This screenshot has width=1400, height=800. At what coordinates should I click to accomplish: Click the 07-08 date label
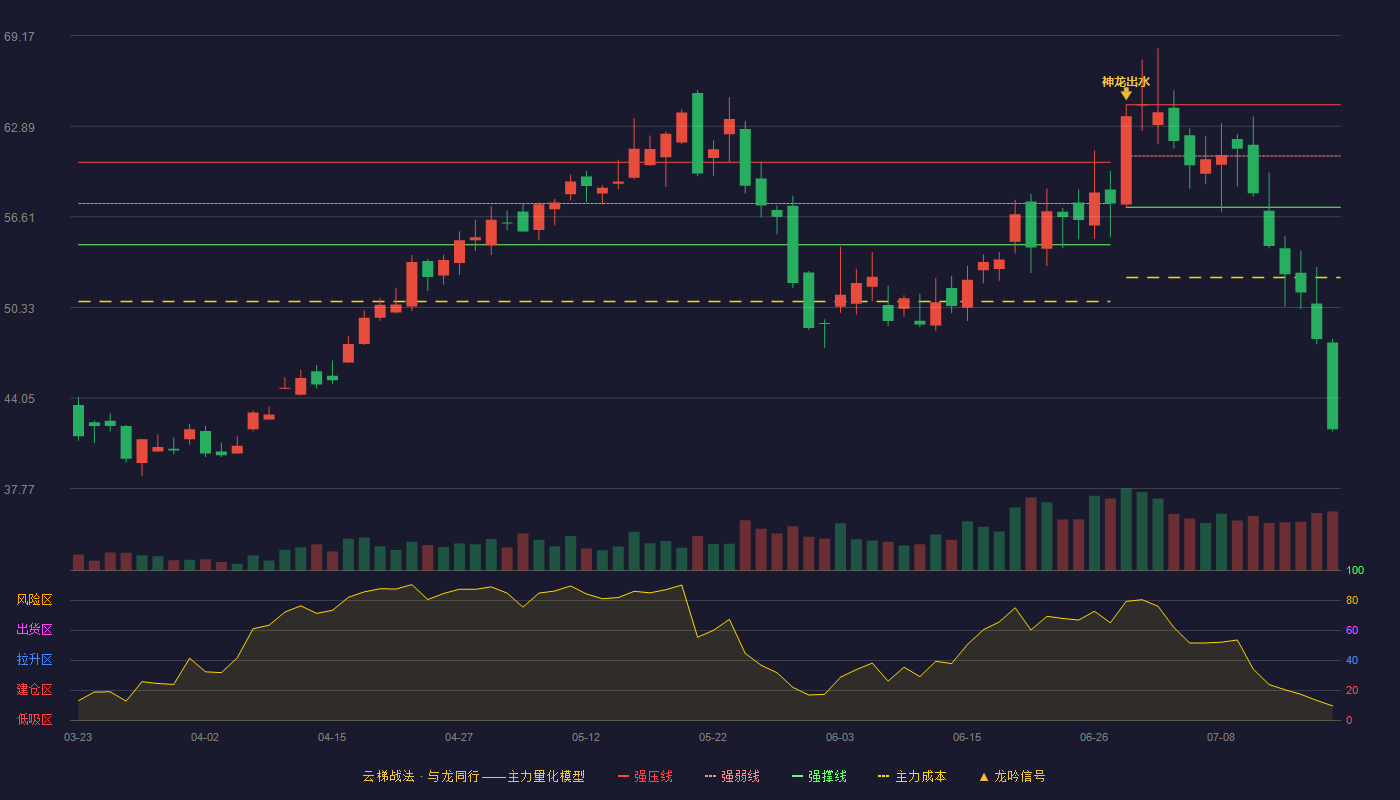pyautogui.click(x=1221, y=737)
